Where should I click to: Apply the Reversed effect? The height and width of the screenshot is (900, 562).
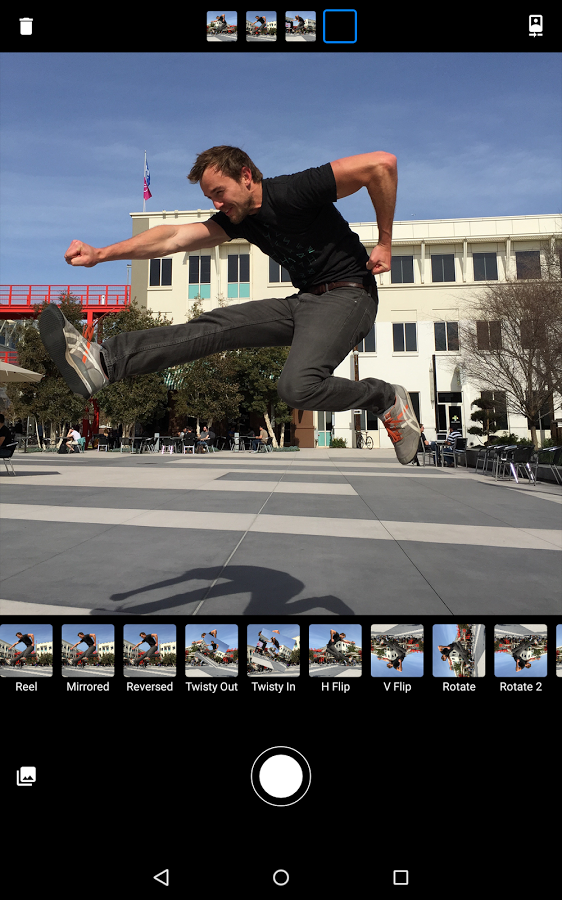tap(150, 658)
